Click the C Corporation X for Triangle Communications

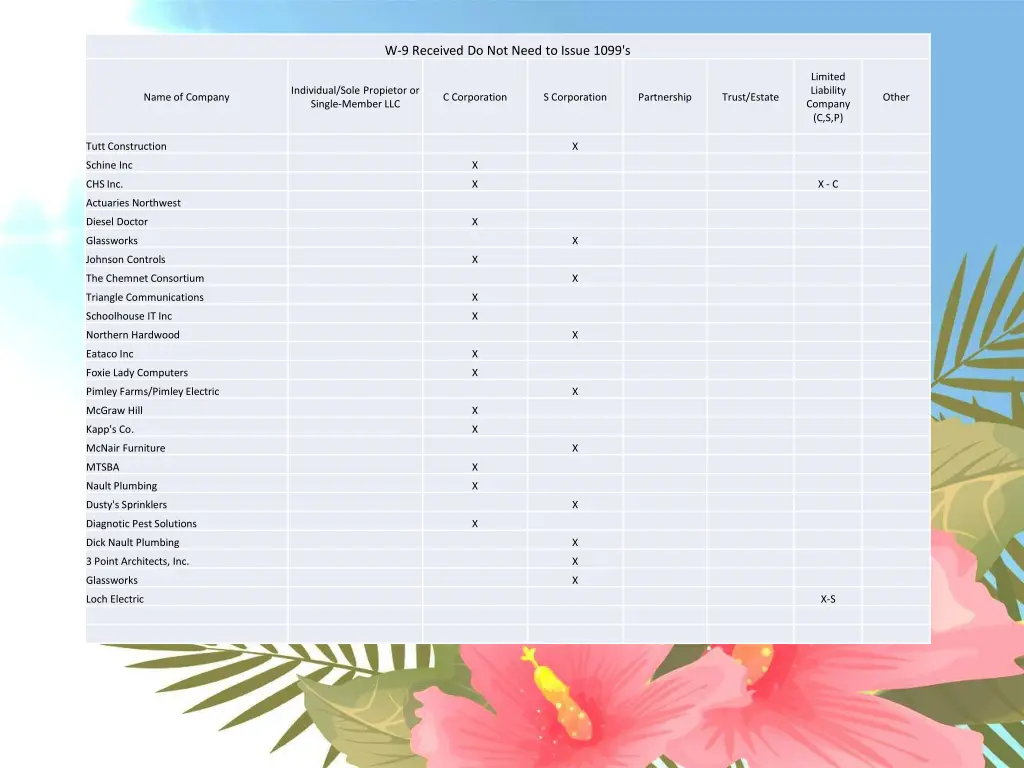click(475, 297)
